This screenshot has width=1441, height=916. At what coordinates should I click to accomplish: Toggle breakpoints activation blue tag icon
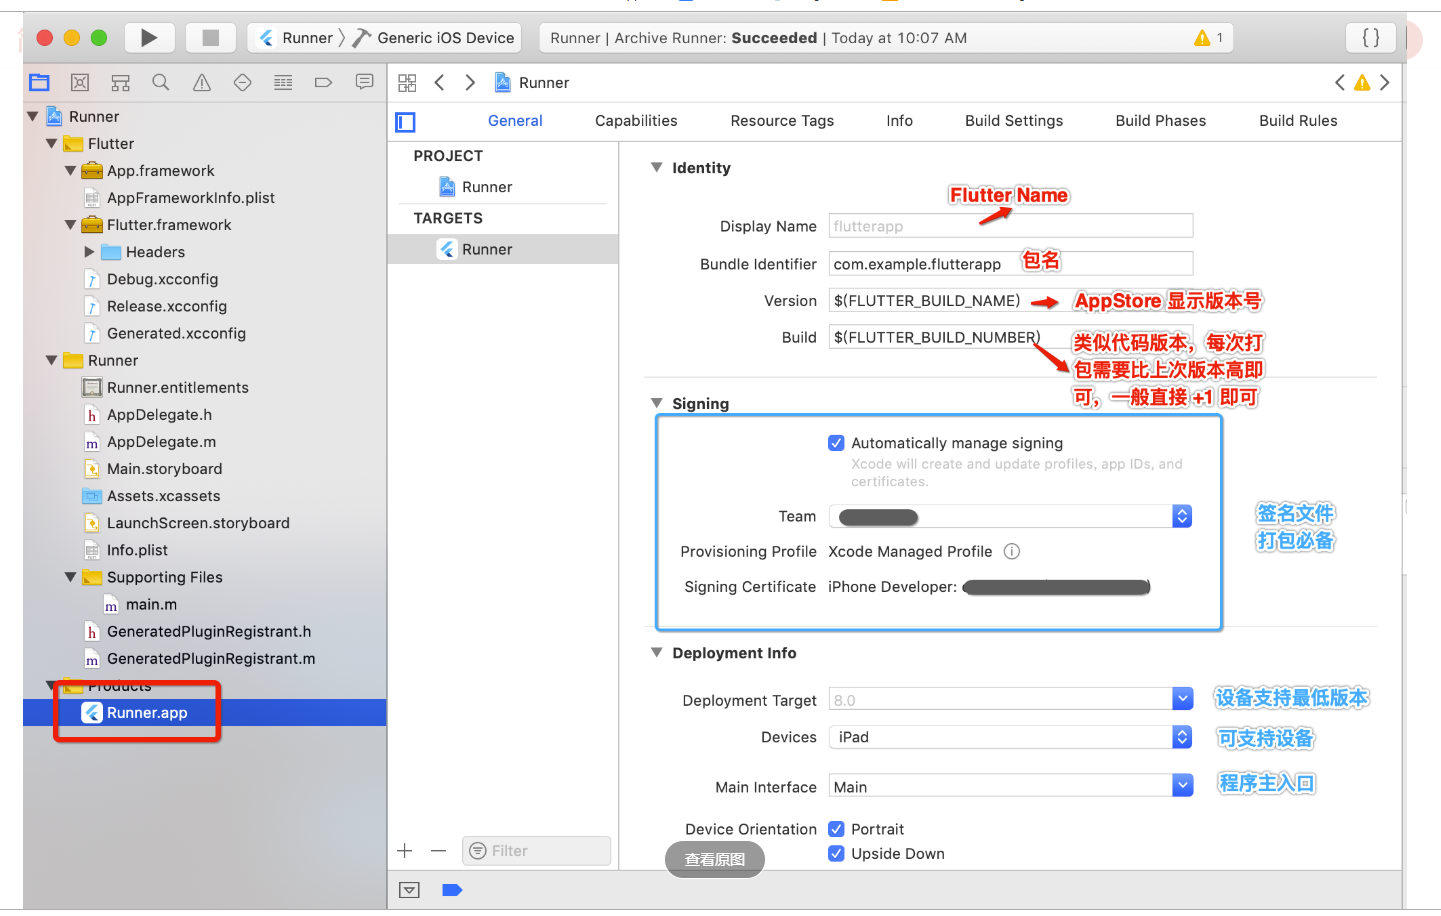pyautogui.click(x=452, y=890)
